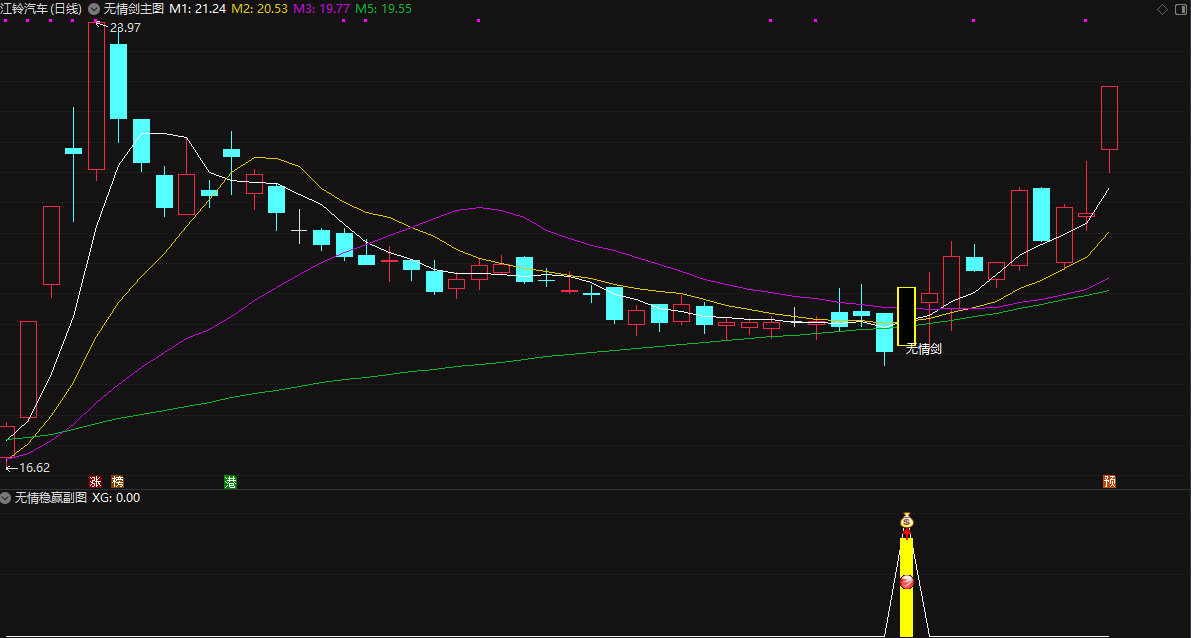Screen dimensions: 1191x638
Task: Click the 无情剑主图 indicator name
Action: point(134,9)
